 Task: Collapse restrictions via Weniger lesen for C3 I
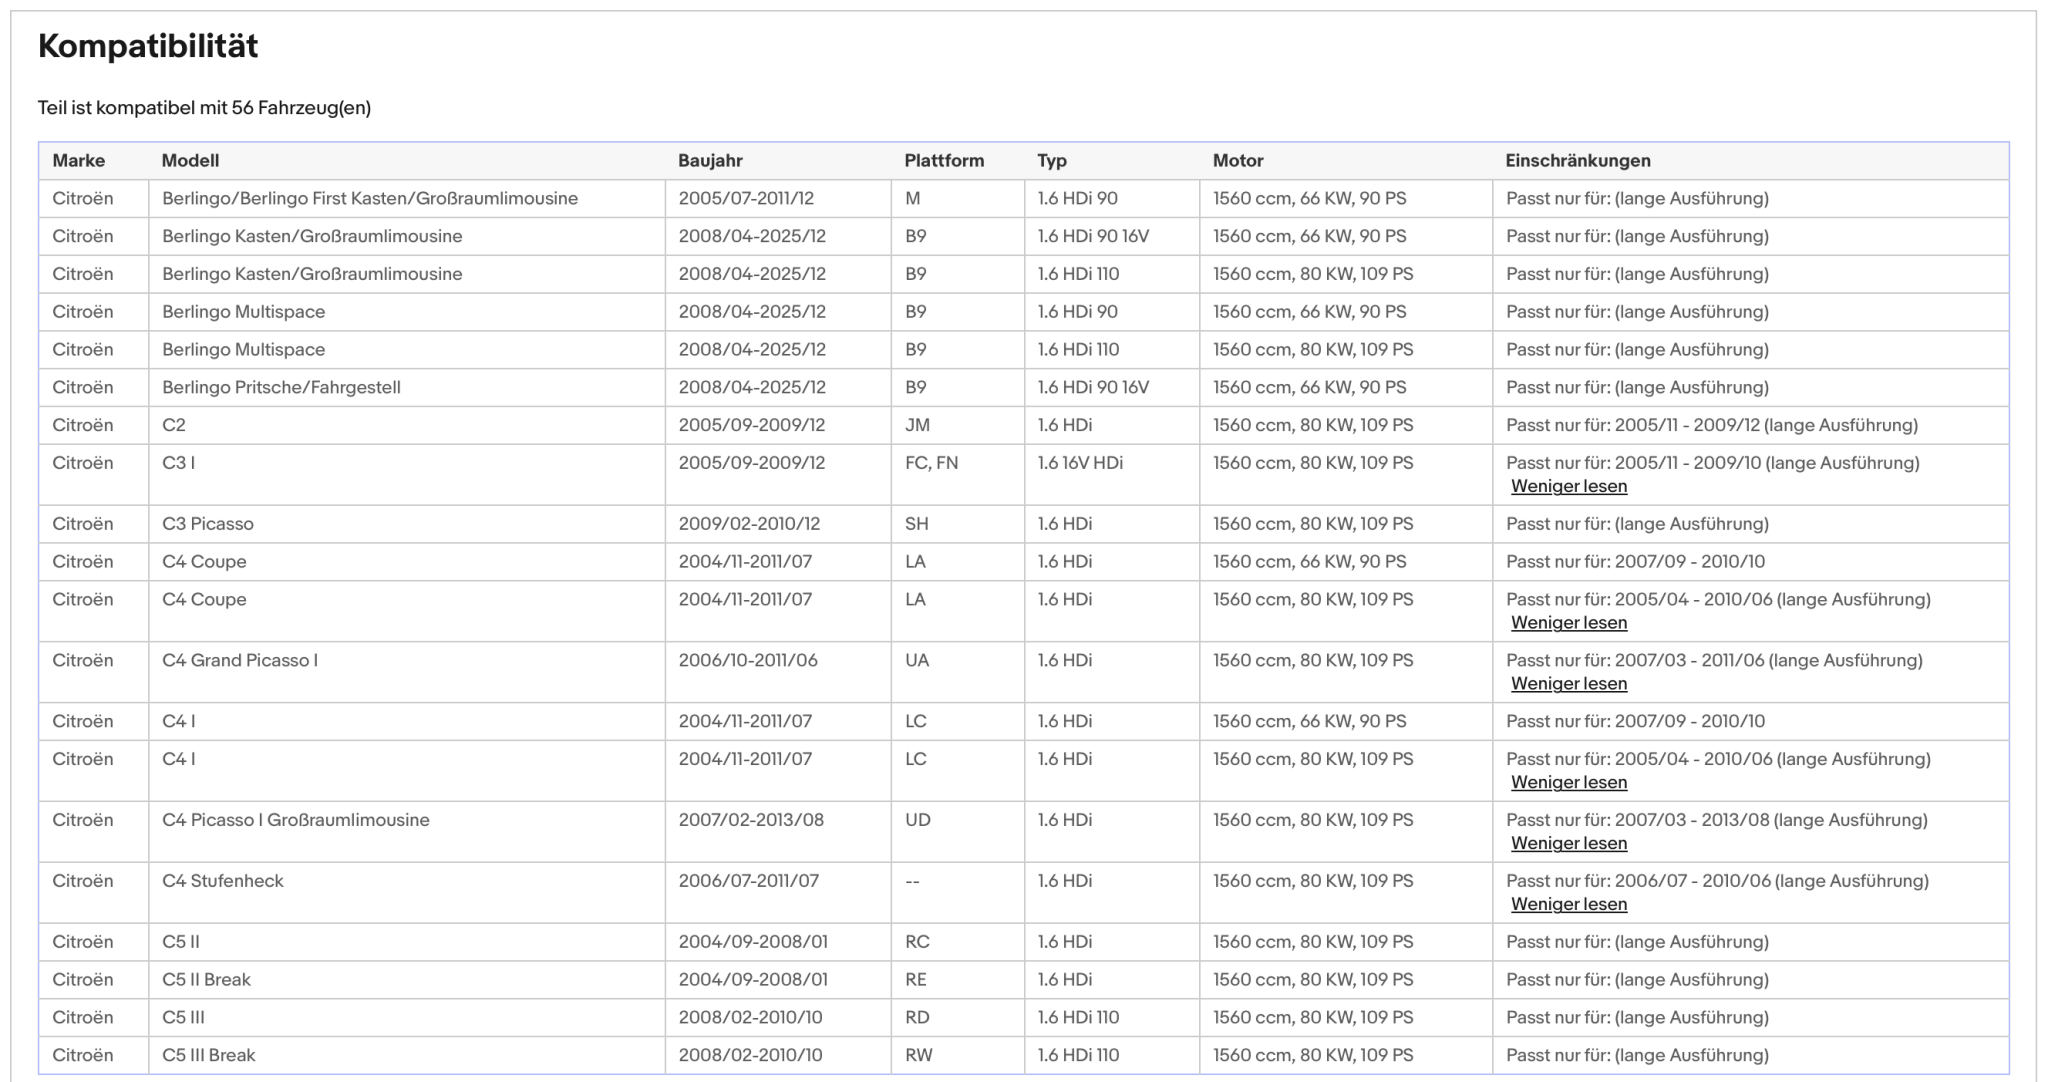[1568, 486]
